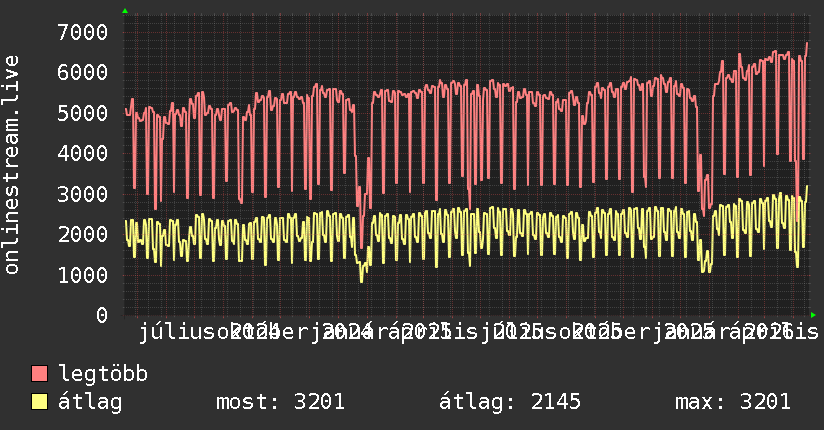The height and width of the screenshot is (430, 824).
Task: Click the 6000 y-axis label
Action: (x=83, y=73)
